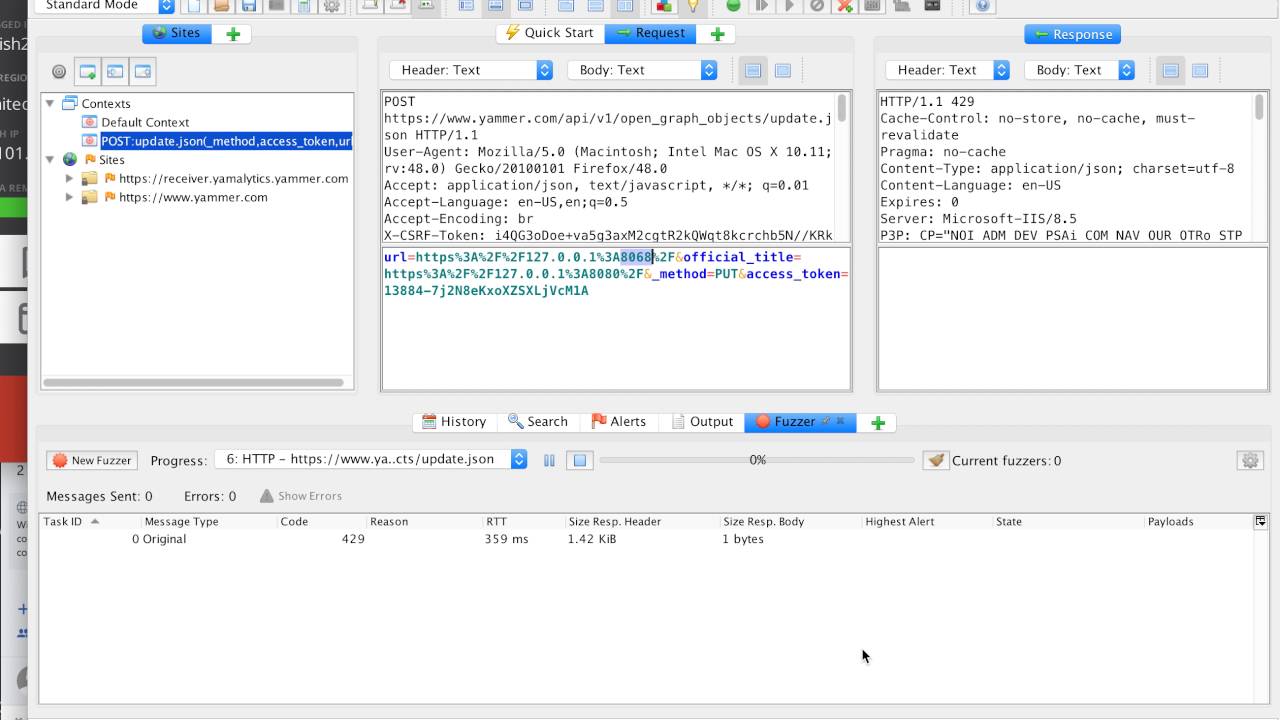Add a new tab next to Sites

233,34
